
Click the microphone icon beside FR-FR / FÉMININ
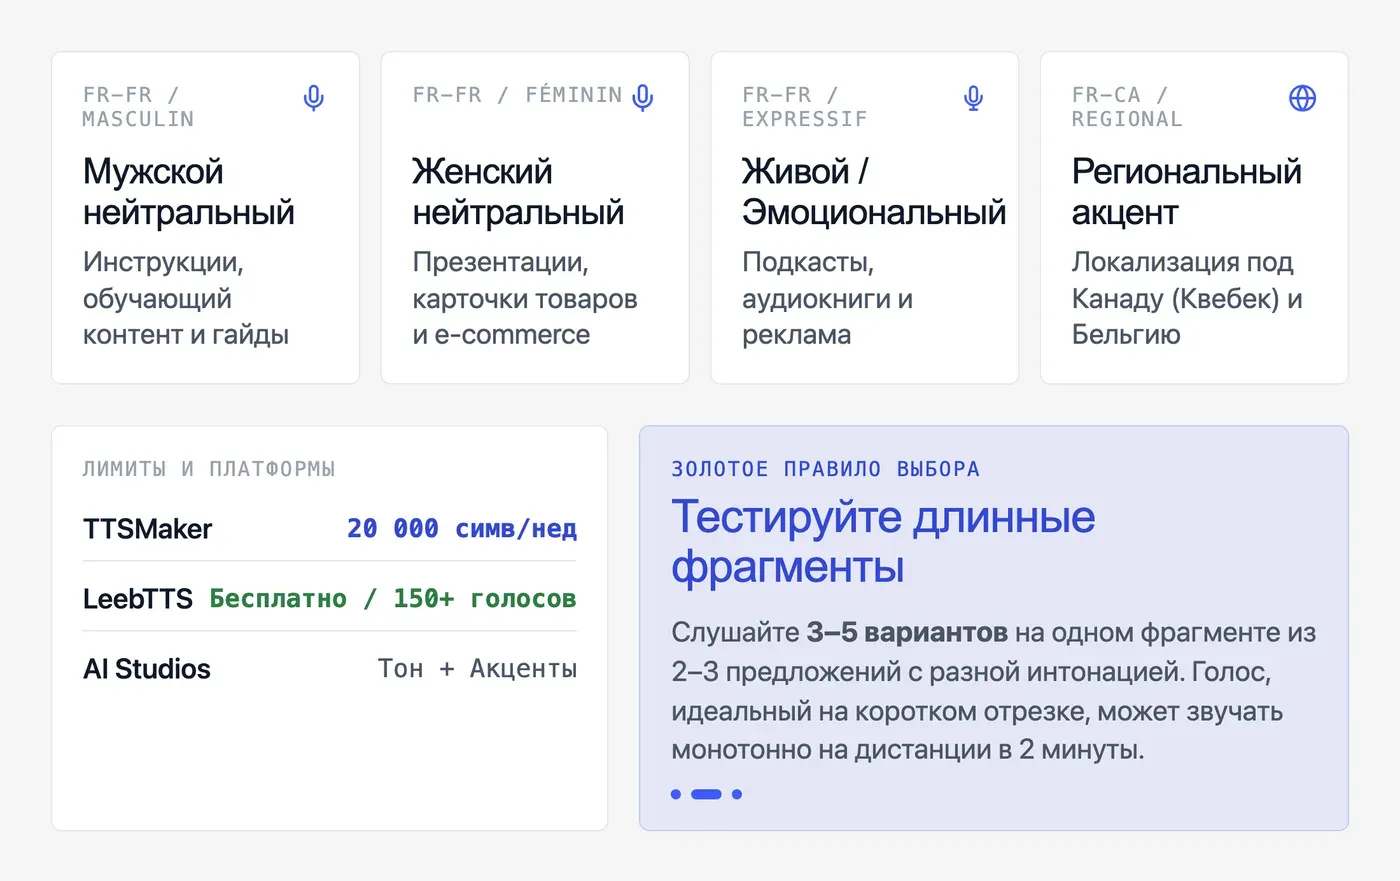pos(644,97)
